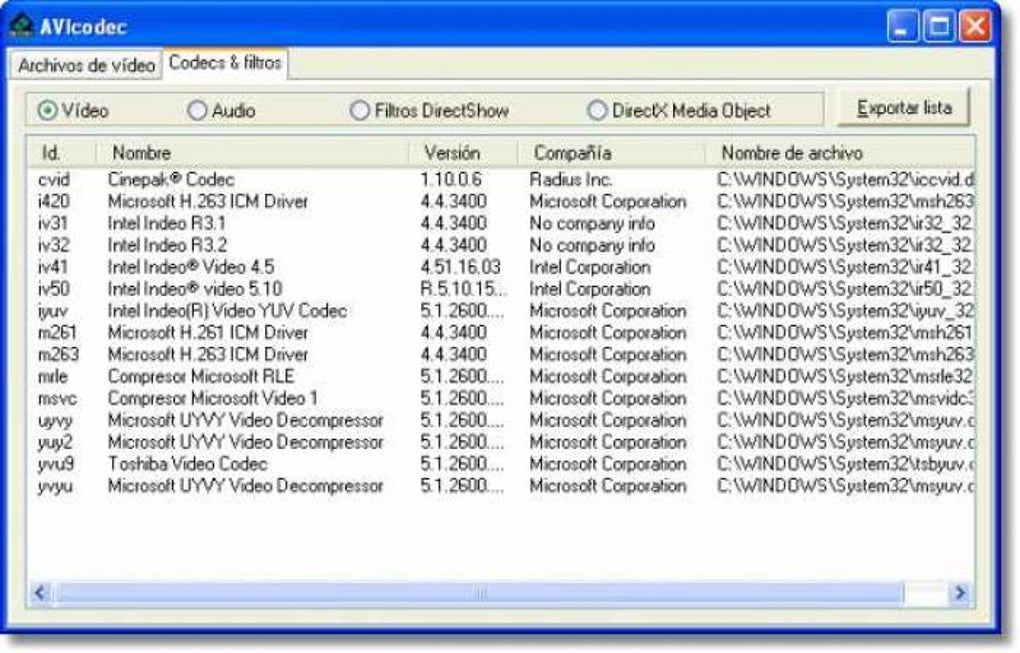
Task: Select the Intel Indeo R3.2 row
Action: coord(501,245)
